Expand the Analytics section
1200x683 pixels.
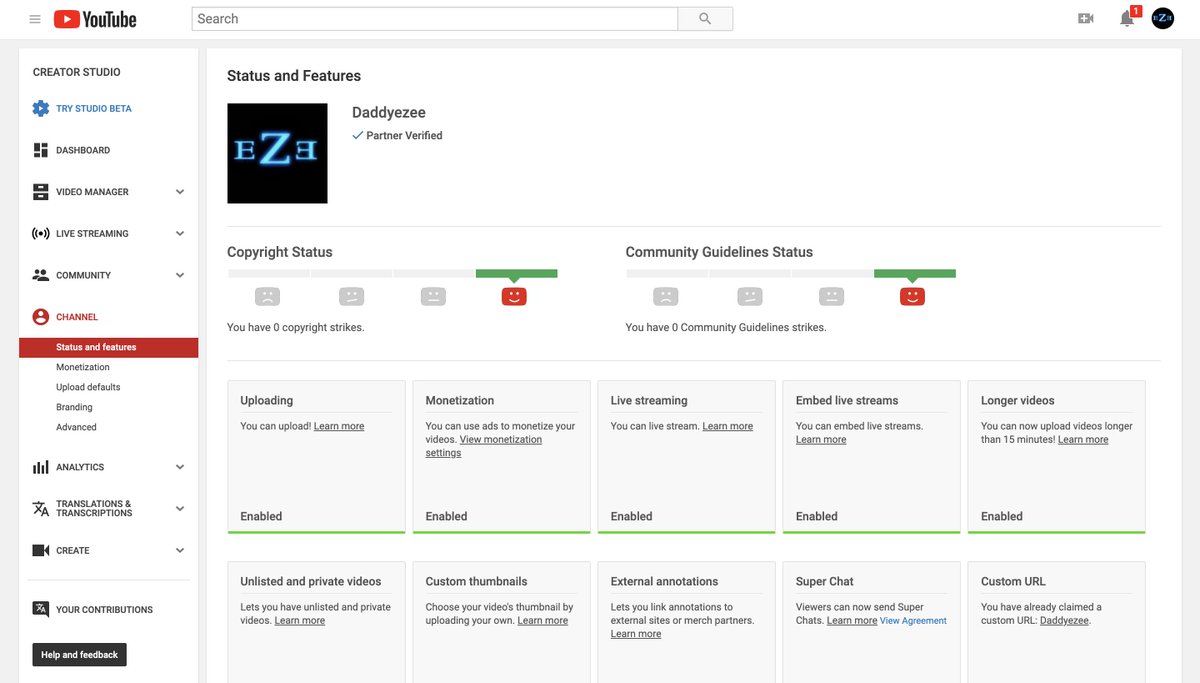(x=180, y=467)
